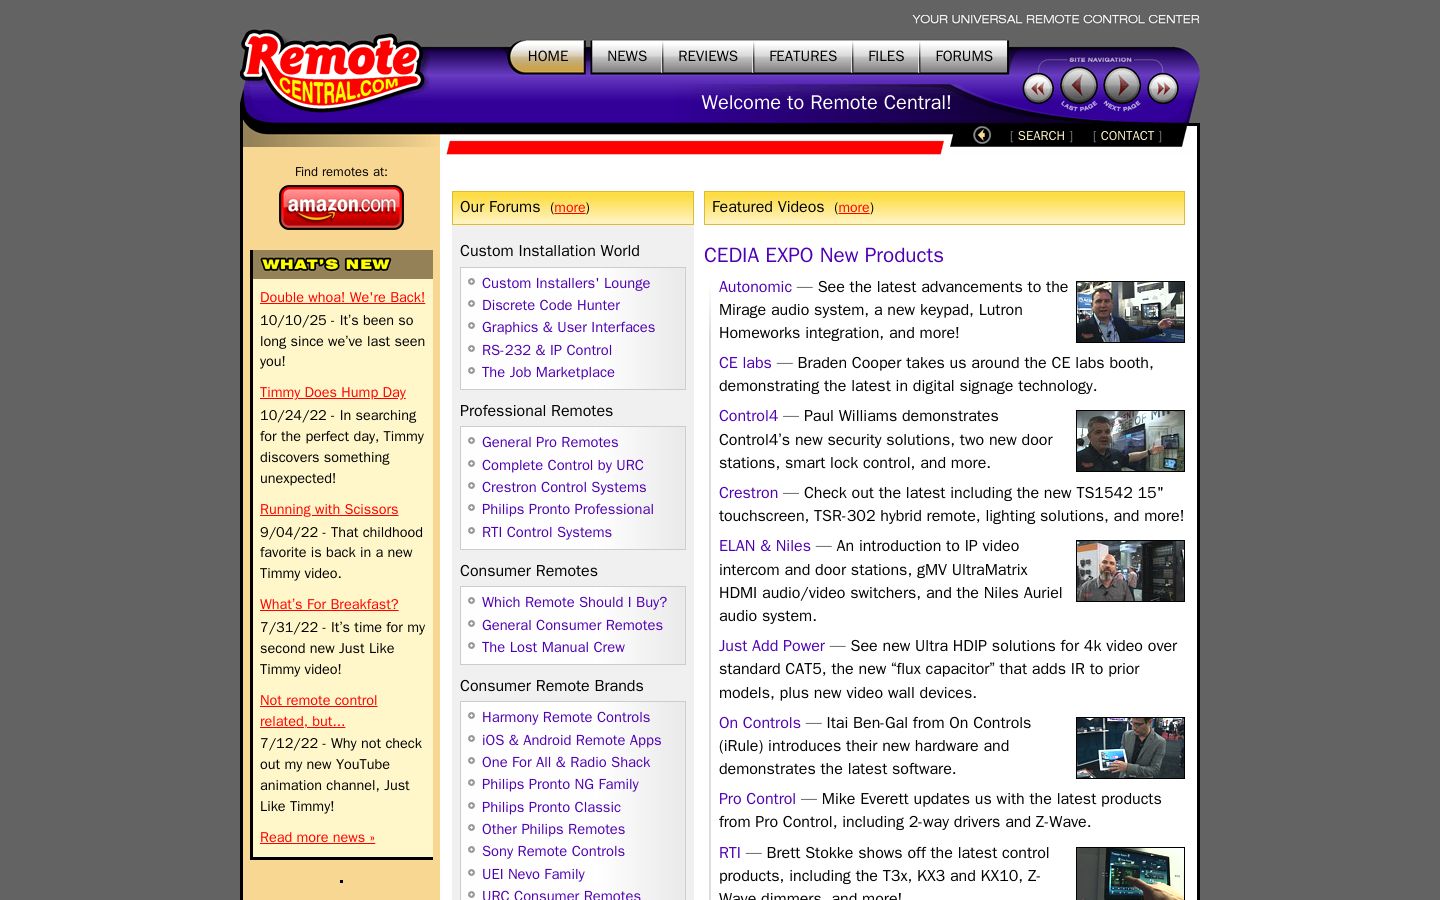
Task: Open the Harmony Remote Controls forum
Action: point(566,717)
